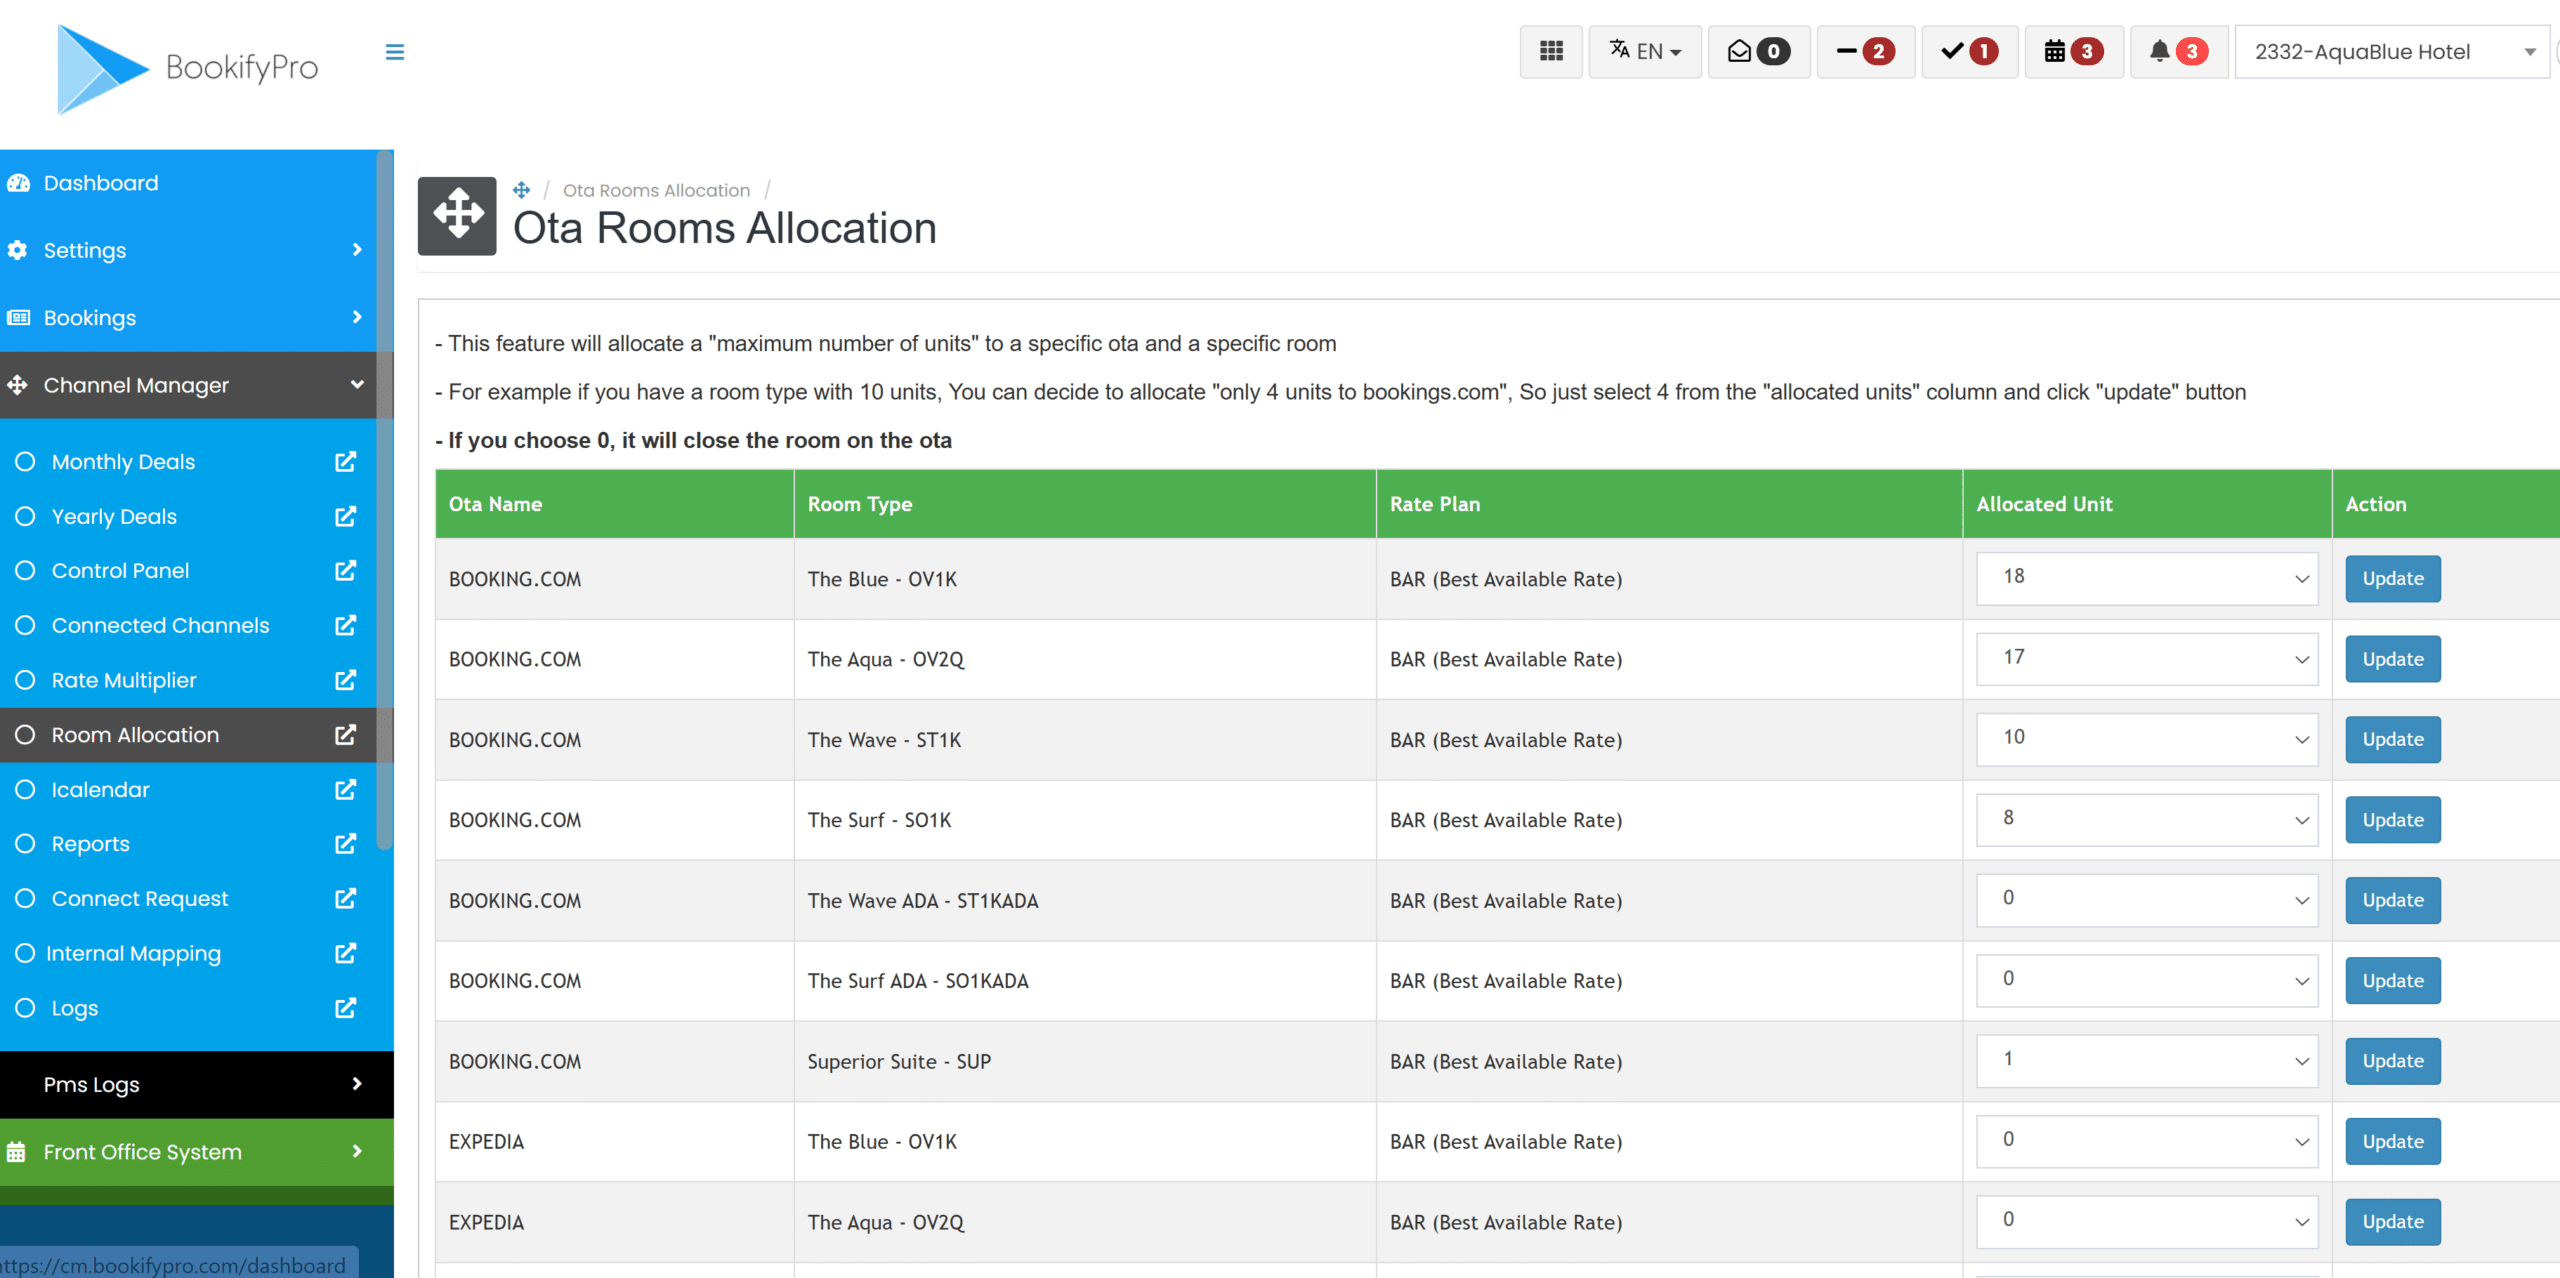Collapse the Channel Manager section
Screen dimensions: 2560x1278
click(x=190, y=385)
